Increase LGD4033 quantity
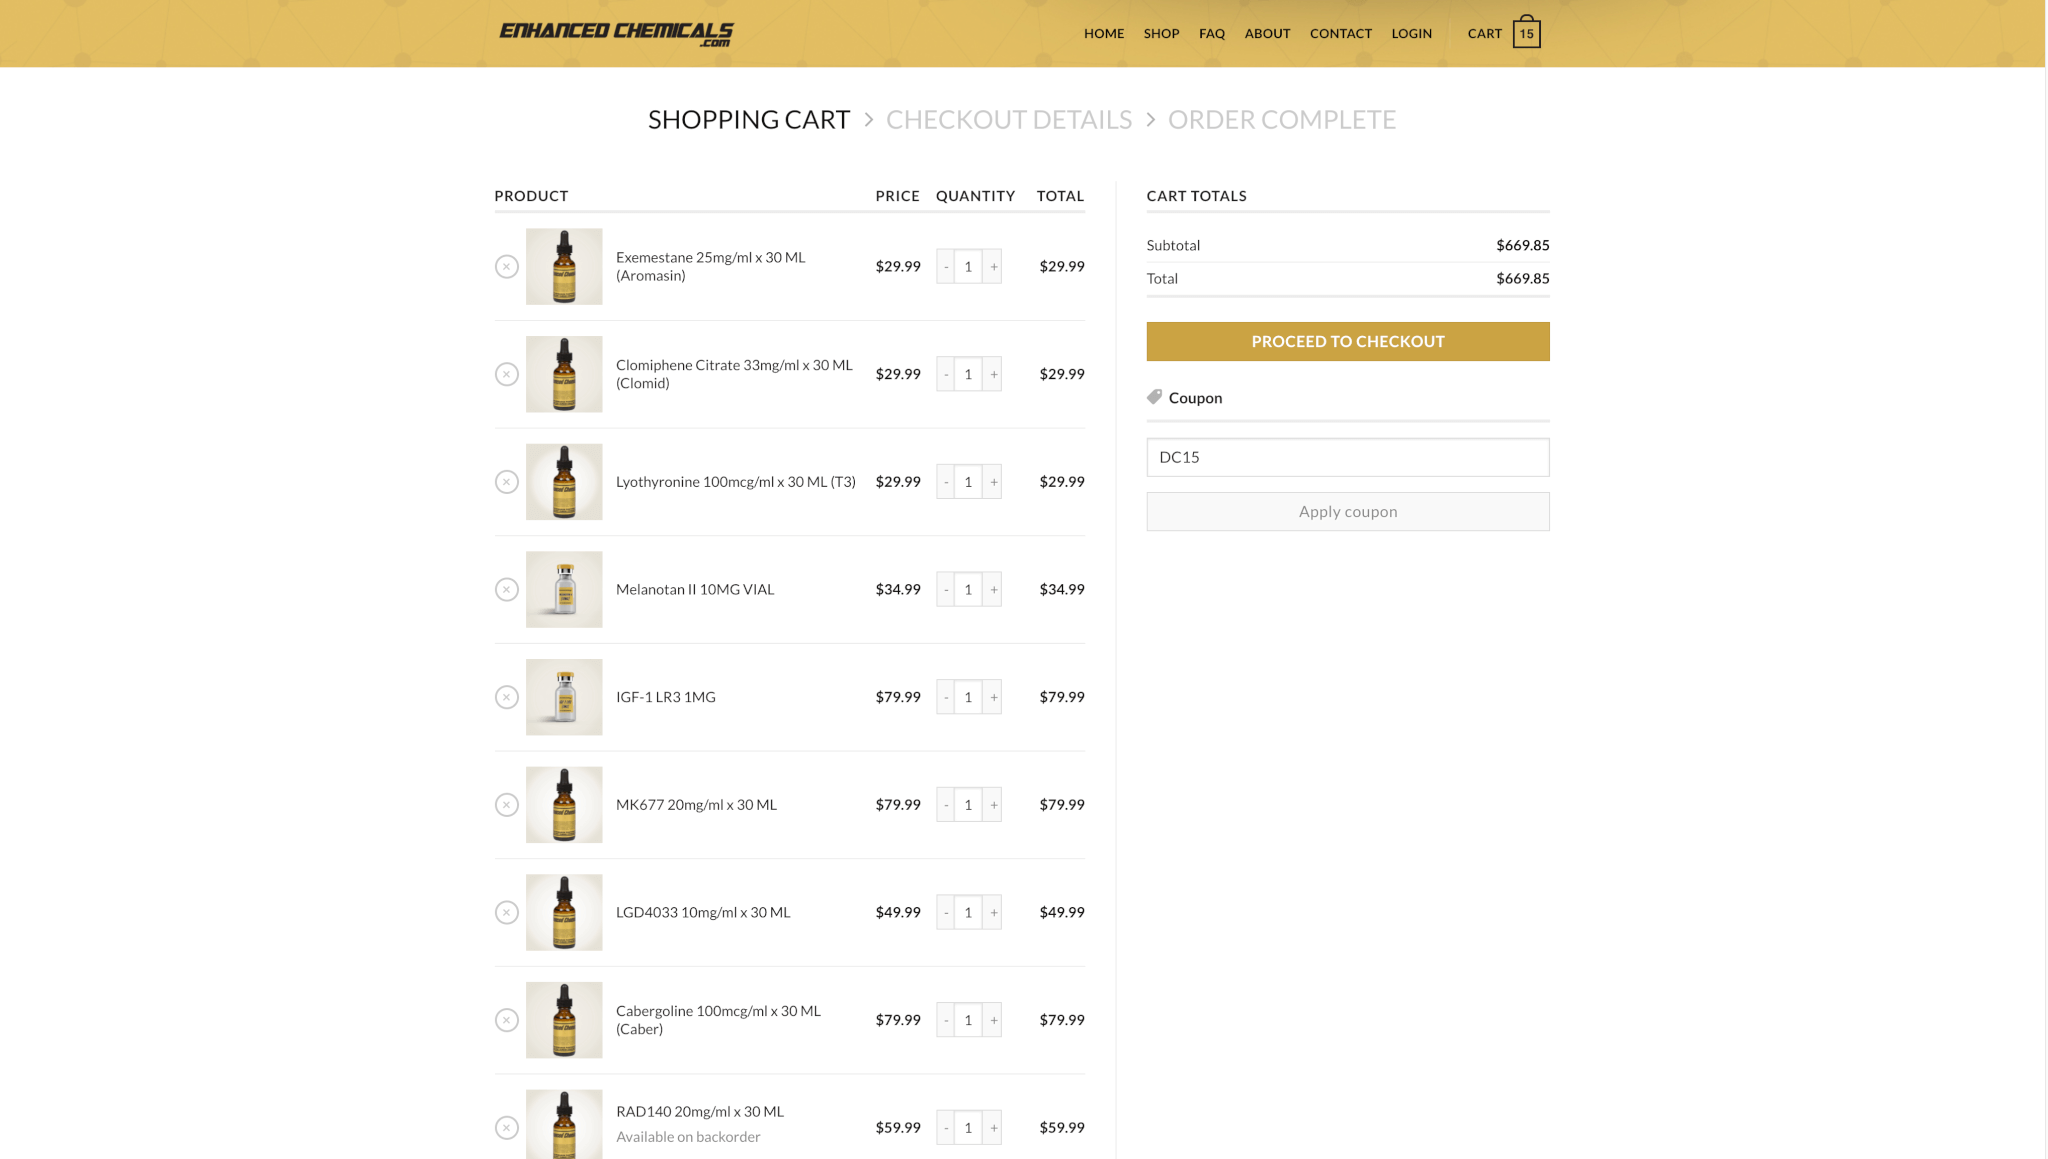The width and height of the screenshot is (2048, 1159). pos(993,912)
